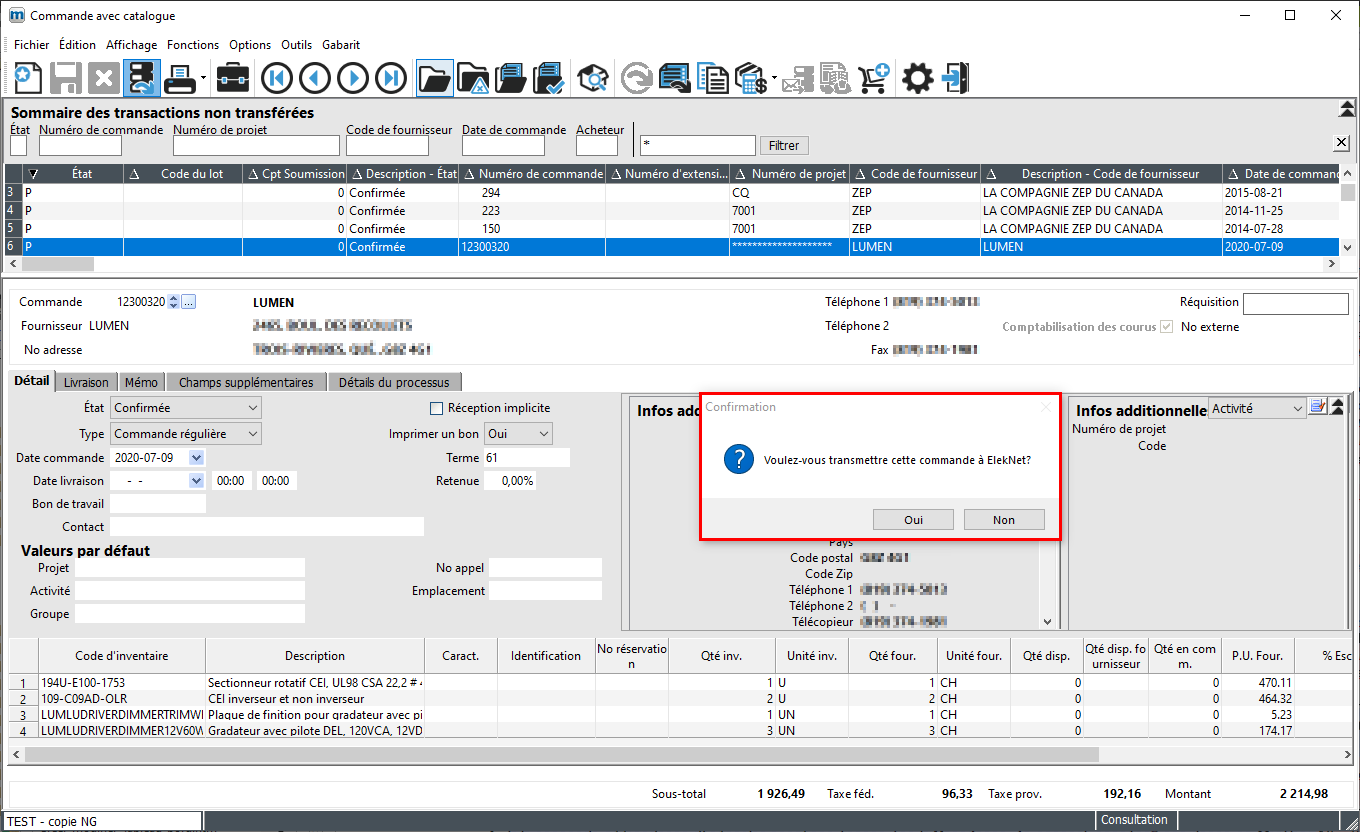Open the Affichage menu

coord(132,45)
